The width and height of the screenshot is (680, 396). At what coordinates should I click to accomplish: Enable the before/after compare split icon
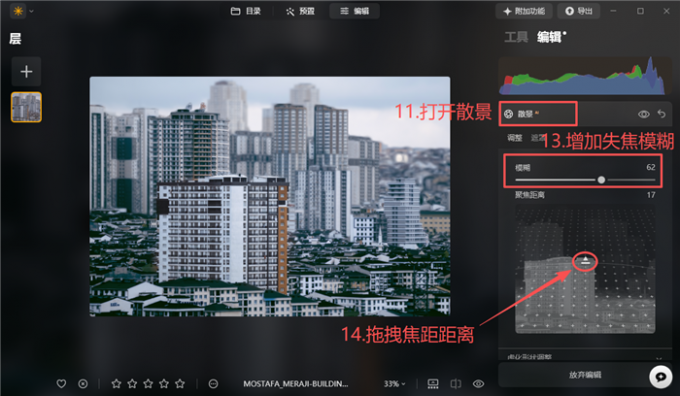click(x=455, y=383)
